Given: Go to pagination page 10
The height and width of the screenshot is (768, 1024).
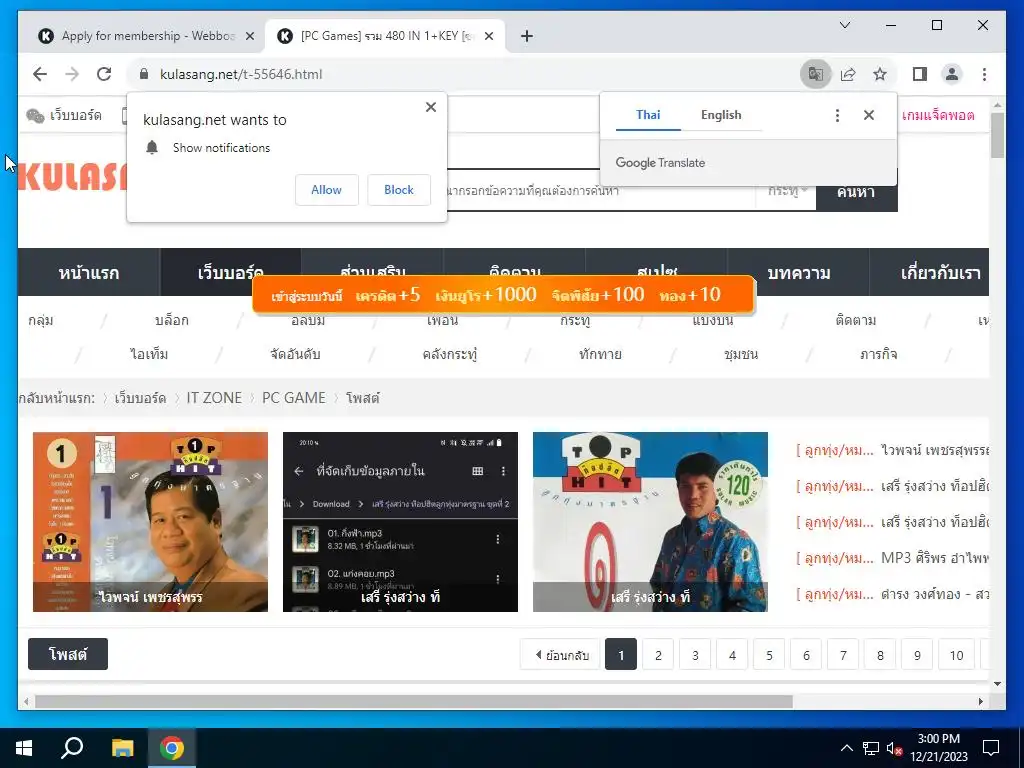Looking at the screenshot, I should tap(956, 654).
